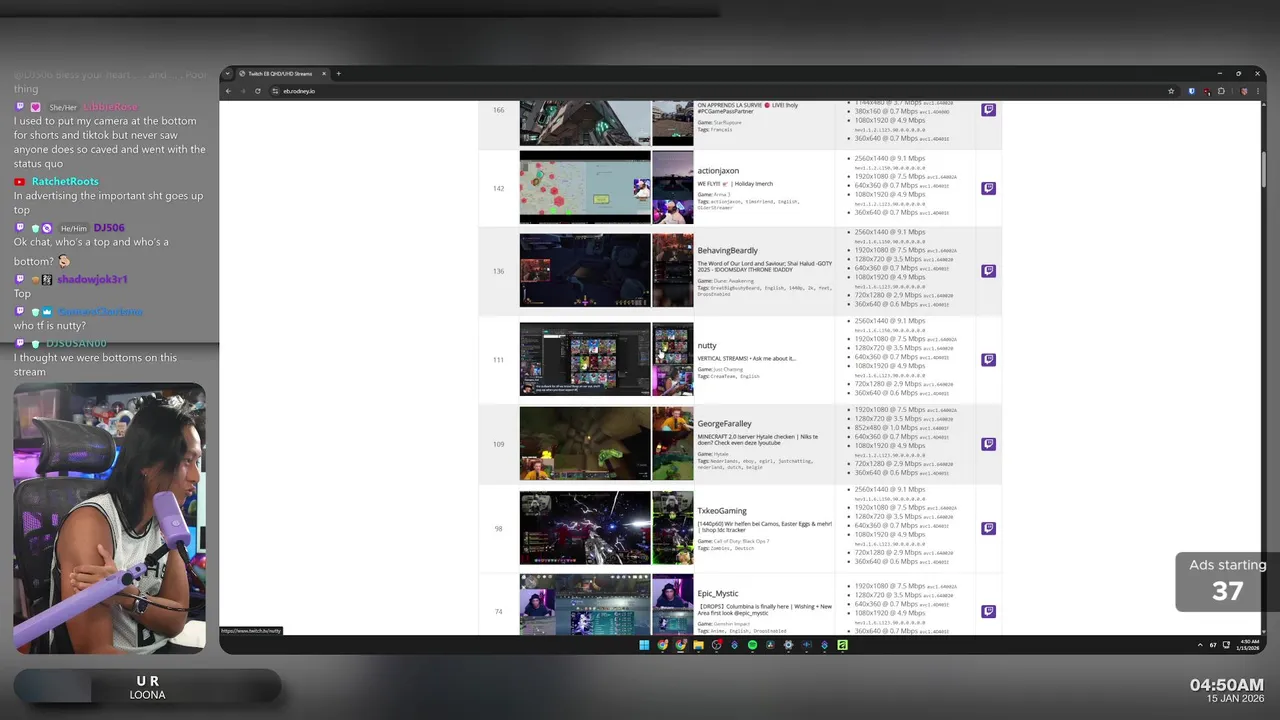This screenshot has height=720, width=1280.
Task: Open nutty's vertical stream thumbnail
Action: coord(672,359)
